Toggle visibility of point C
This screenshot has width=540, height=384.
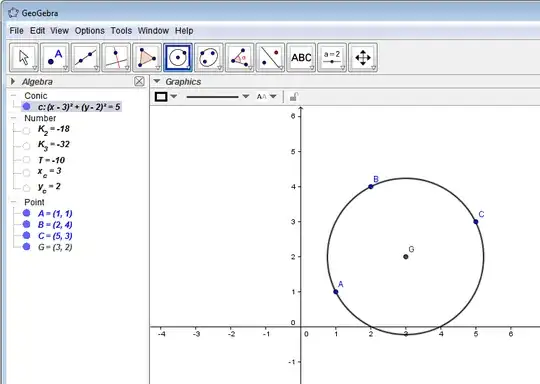coord(27,235)
